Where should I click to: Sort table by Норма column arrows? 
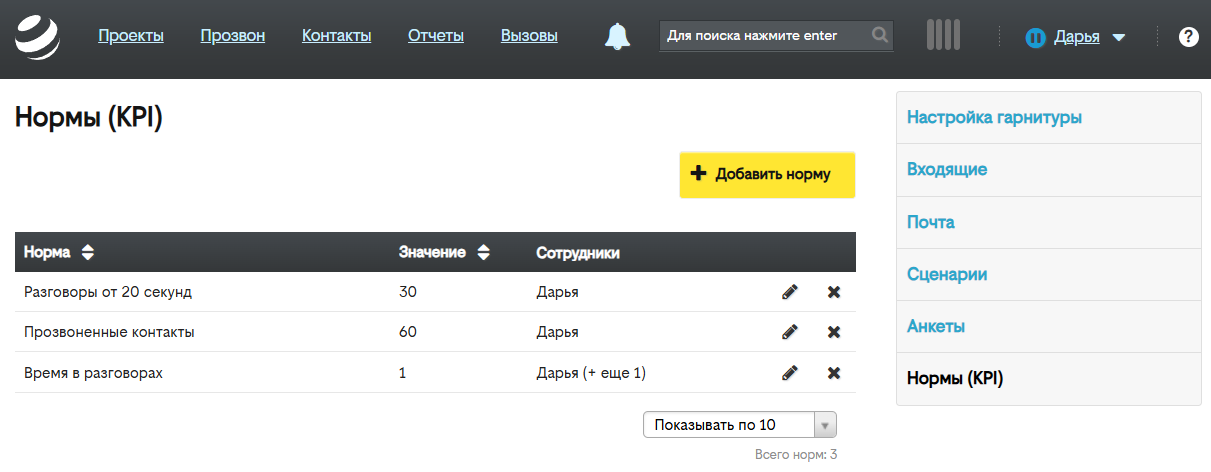[88, 253]
